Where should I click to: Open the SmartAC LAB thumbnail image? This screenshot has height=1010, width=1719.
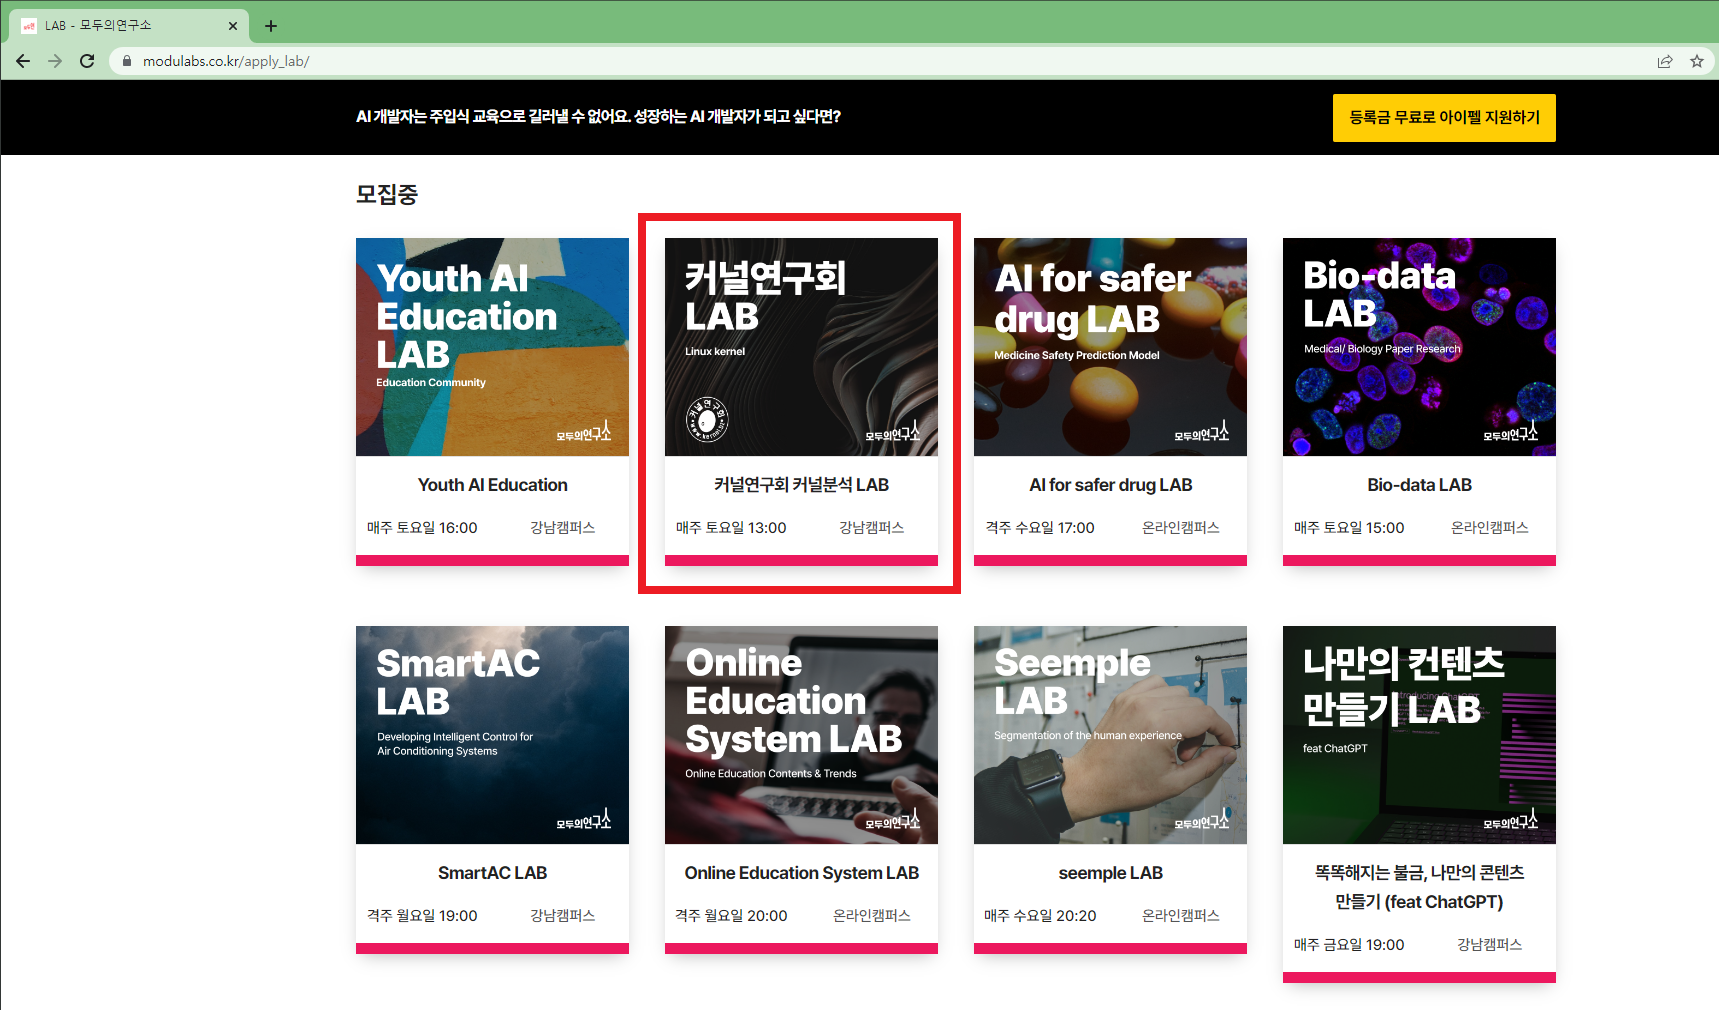tap(492, 735)
